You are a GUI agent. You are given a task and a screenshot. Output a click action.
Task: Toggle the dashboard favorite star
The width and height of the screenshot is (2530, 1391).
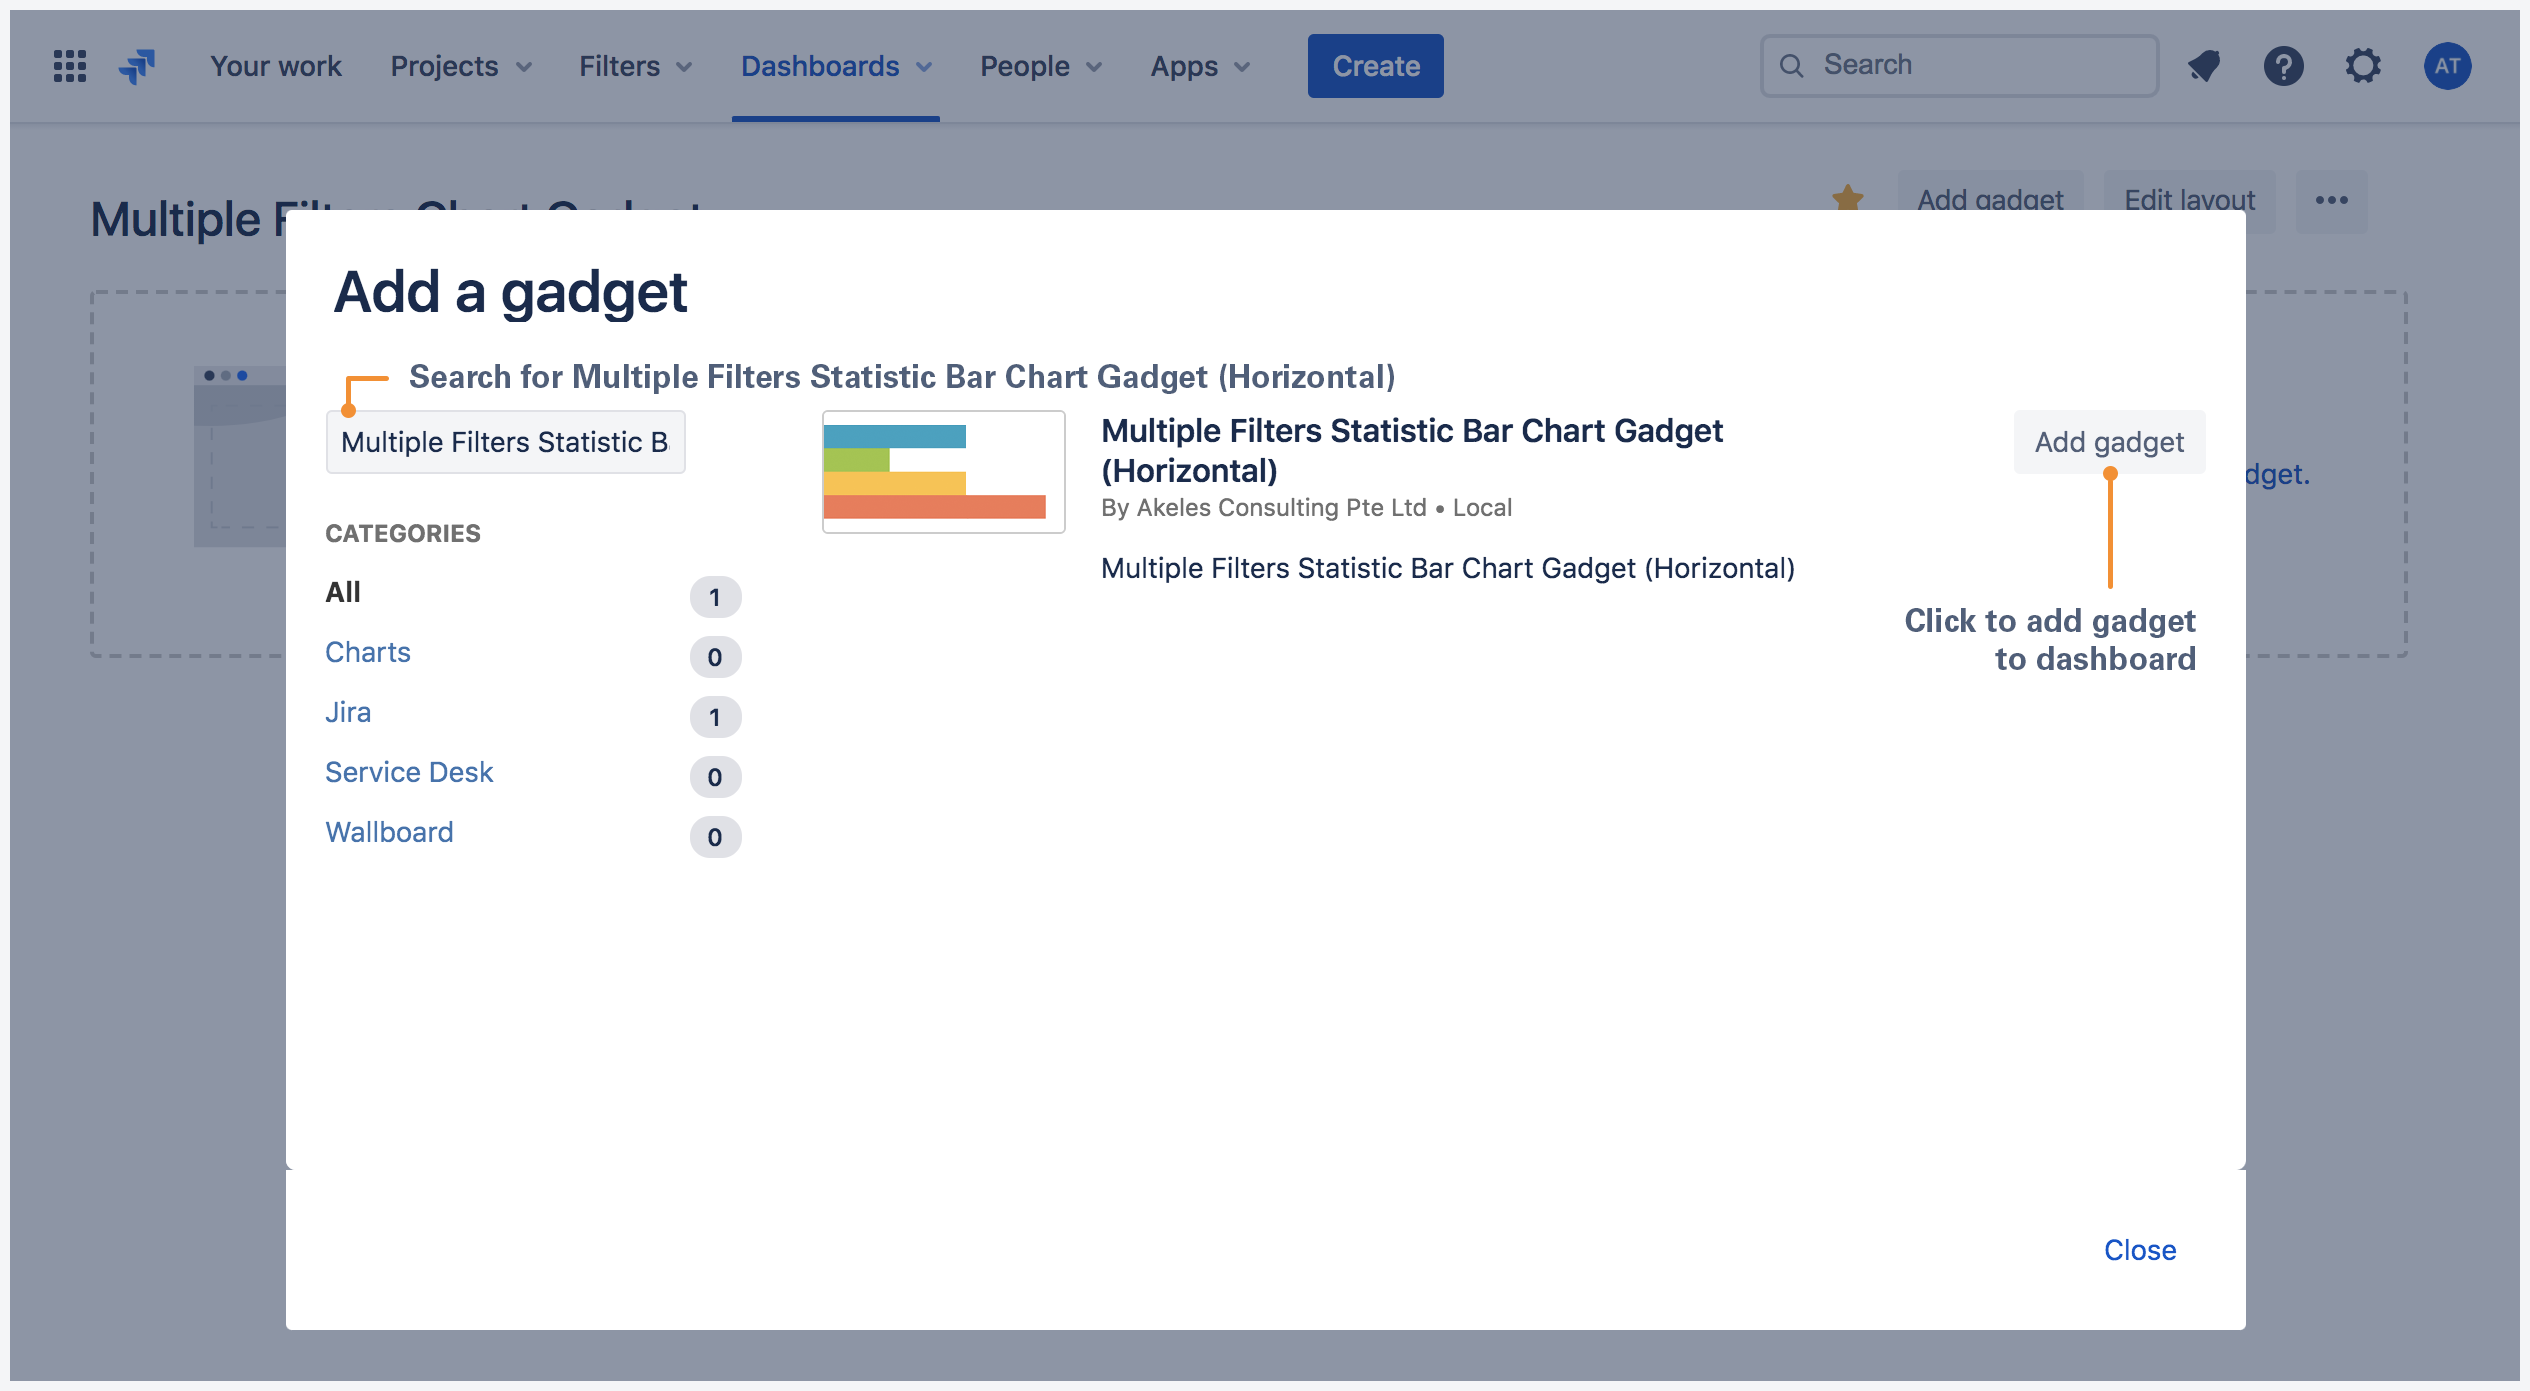tap(1848, 197)
